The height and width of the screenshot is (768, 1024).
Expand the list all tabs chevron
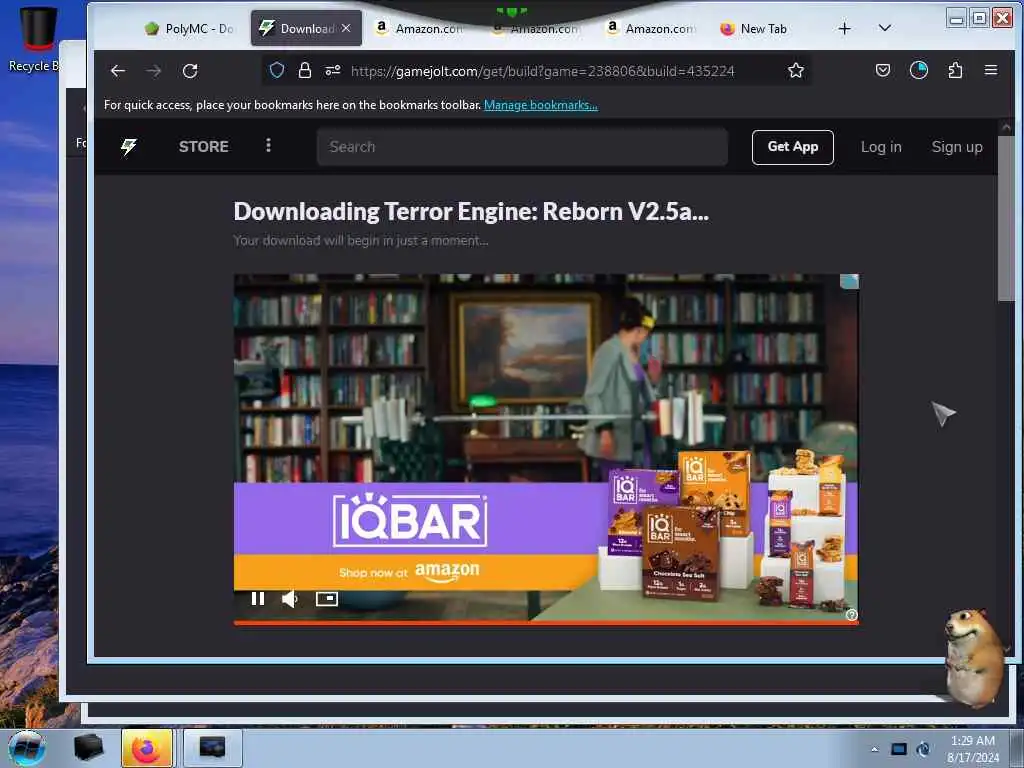(885, 28)
